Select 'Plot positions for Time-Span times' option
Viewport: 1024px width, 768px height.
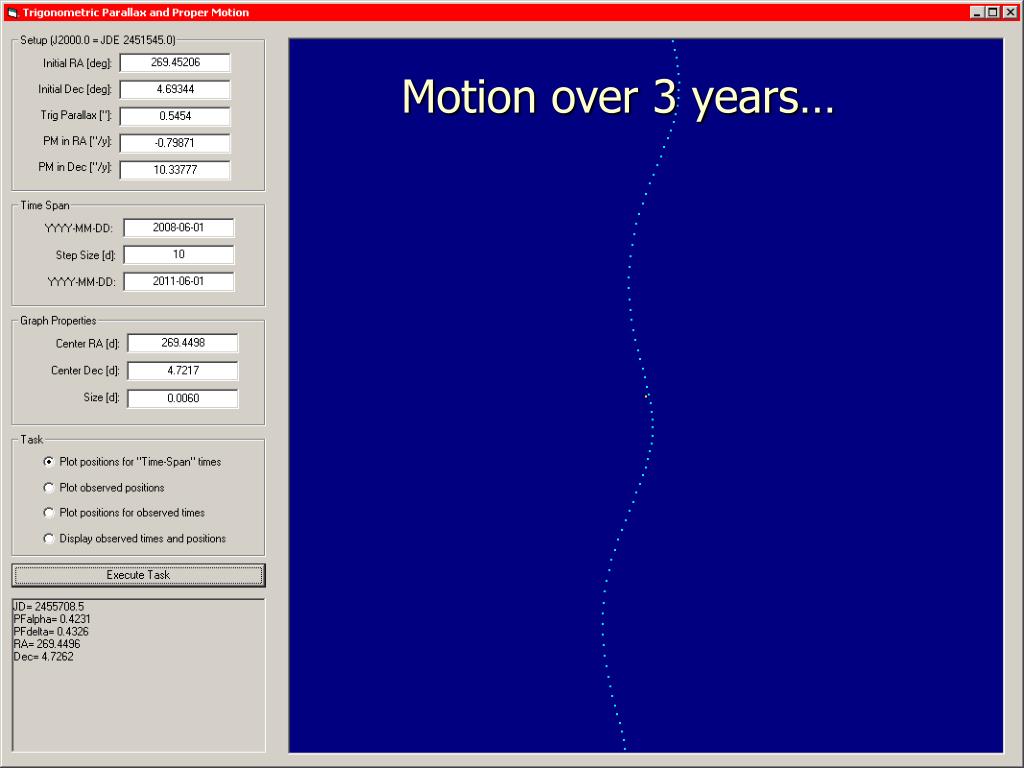[48, 462]
